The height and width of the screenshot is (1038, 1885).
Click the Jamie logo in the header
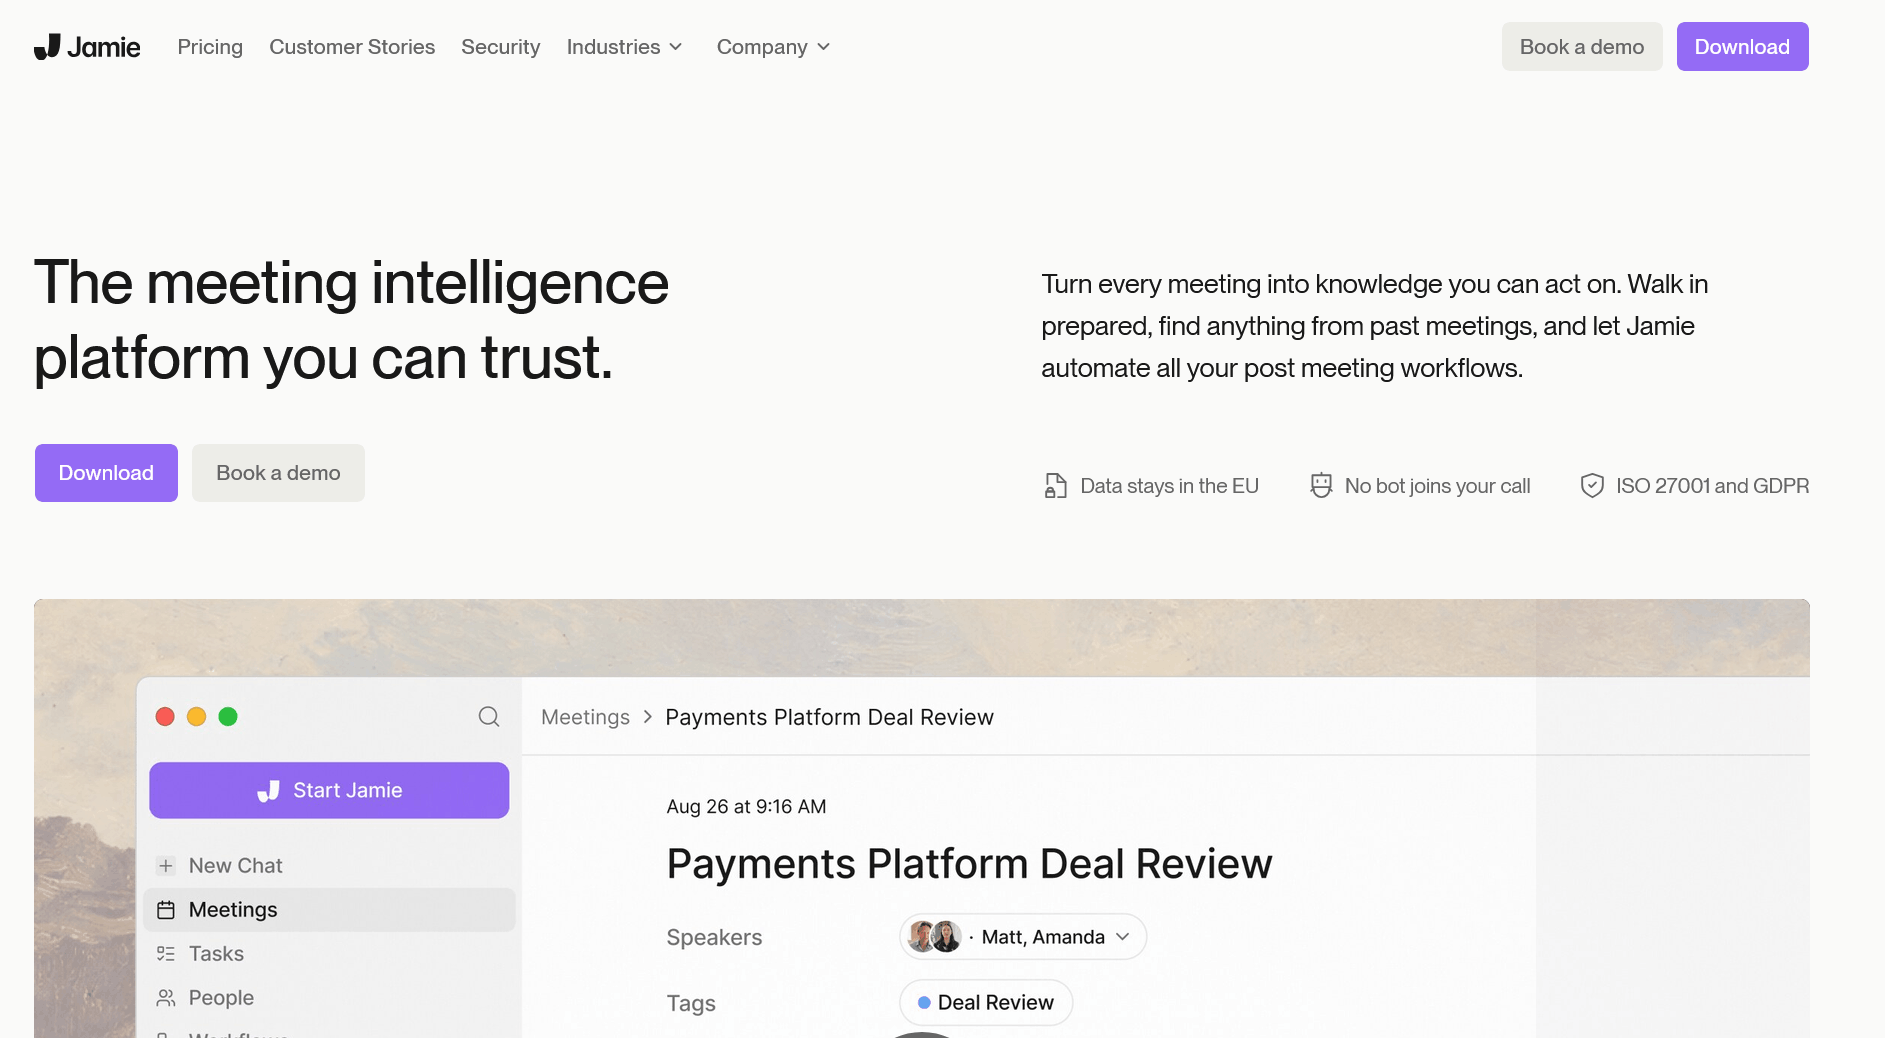[87, 47]
